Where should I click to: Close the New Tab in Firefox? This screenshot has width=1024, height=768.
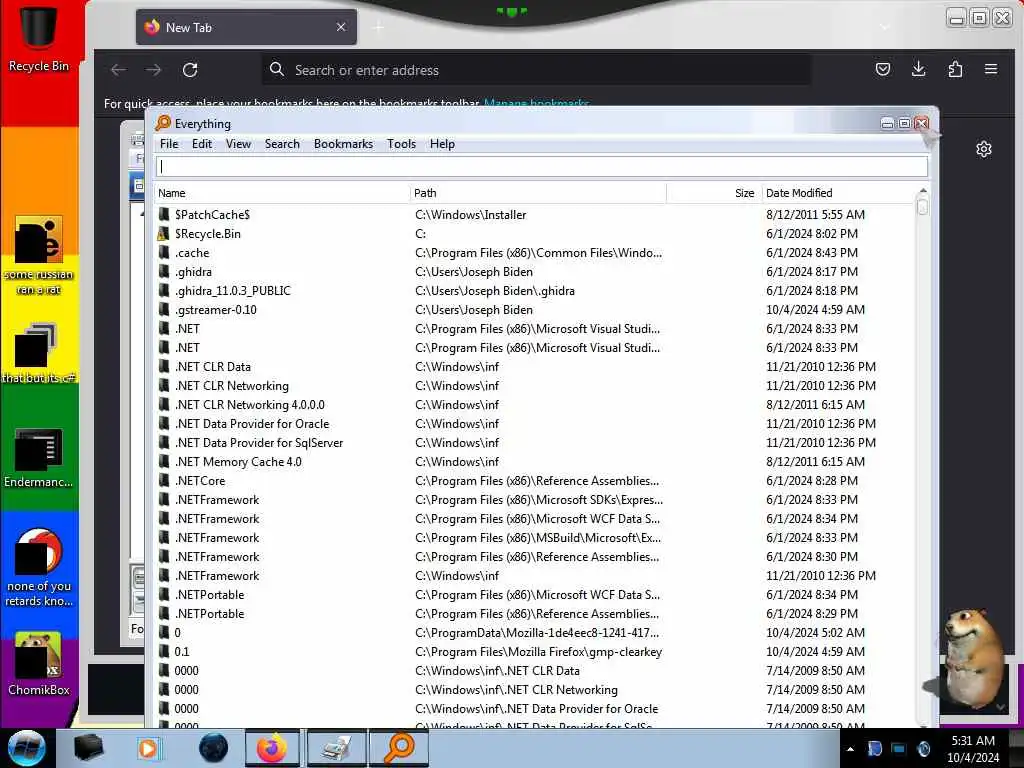[x=341, y=27]
